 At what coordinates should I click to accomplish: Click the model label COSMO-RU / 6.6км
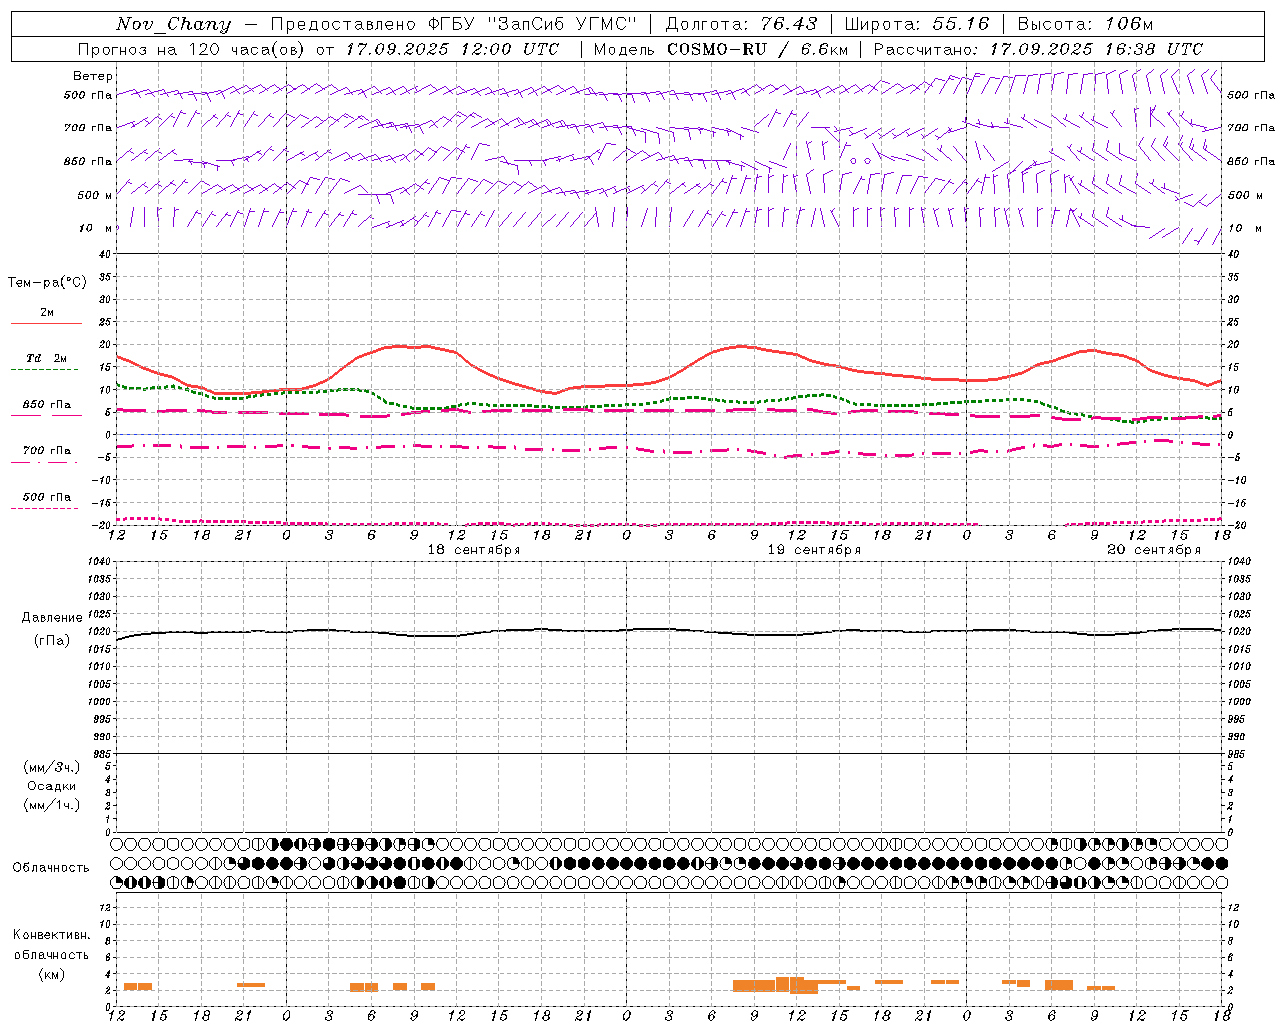tap(758, 49)
